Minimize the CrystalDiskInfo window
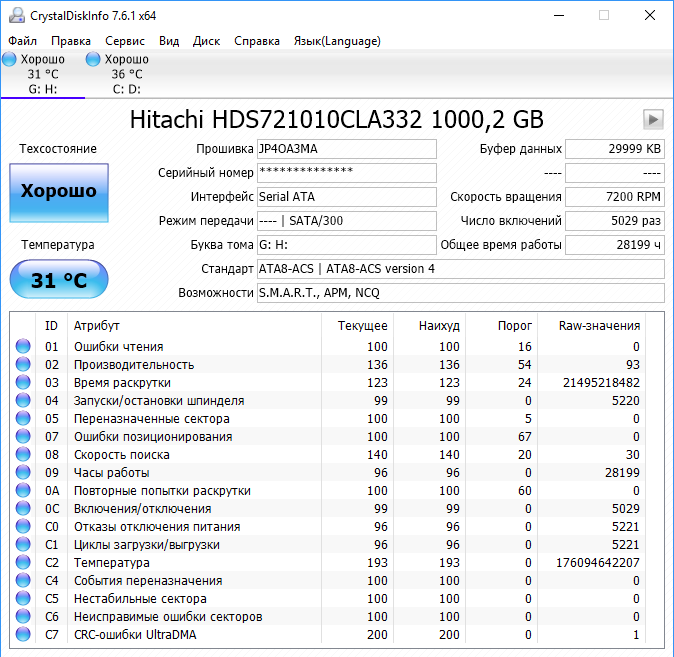This screenshot has height=657, width=674. pyautogui.click(x=559, y=15)
